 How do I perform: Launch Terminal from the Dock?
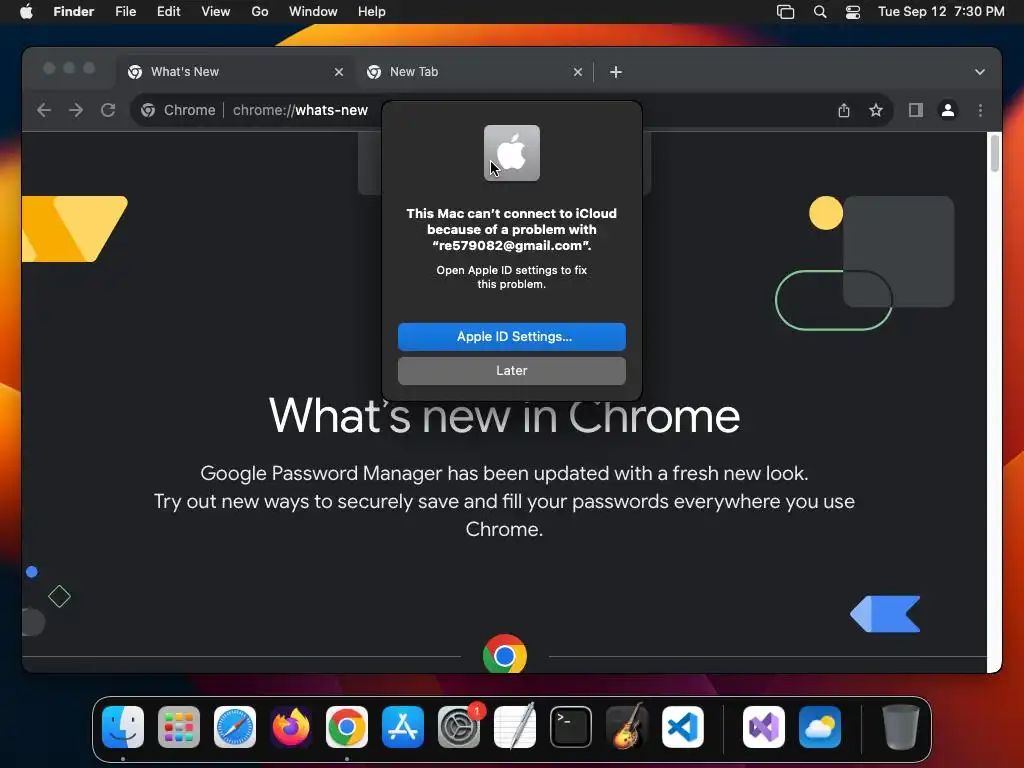[571, 727]
